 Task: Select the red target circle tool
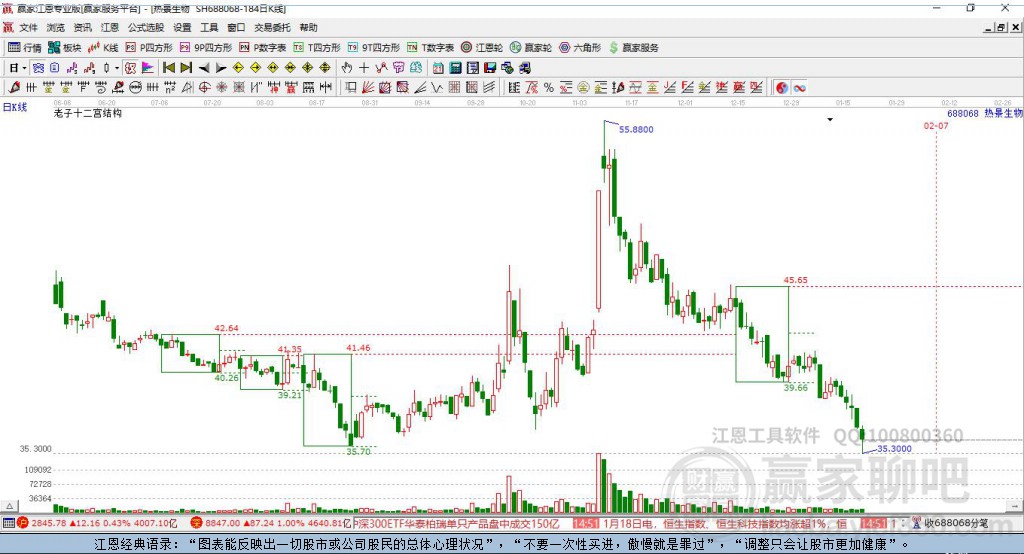pyautogui.click(x=204, y=87)
